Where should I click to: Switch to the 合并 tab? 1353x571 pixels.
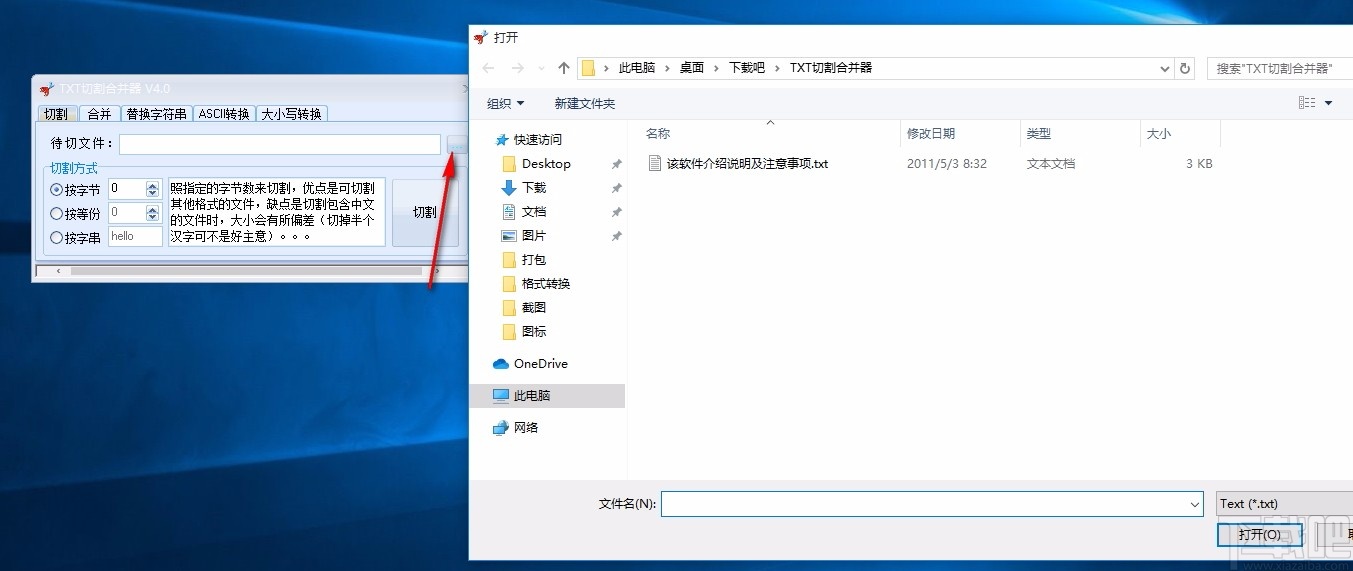point(99,114)
